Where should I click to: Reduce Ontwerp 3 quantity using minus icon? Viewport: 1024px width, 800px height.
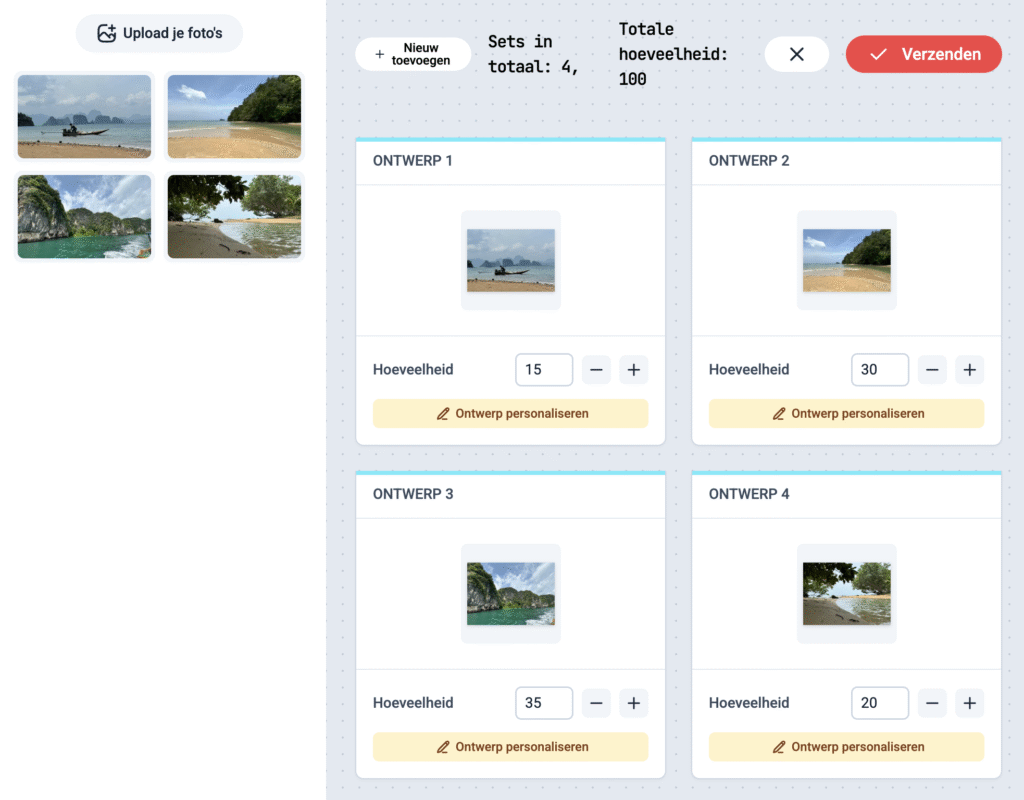(x=596, y=703)
